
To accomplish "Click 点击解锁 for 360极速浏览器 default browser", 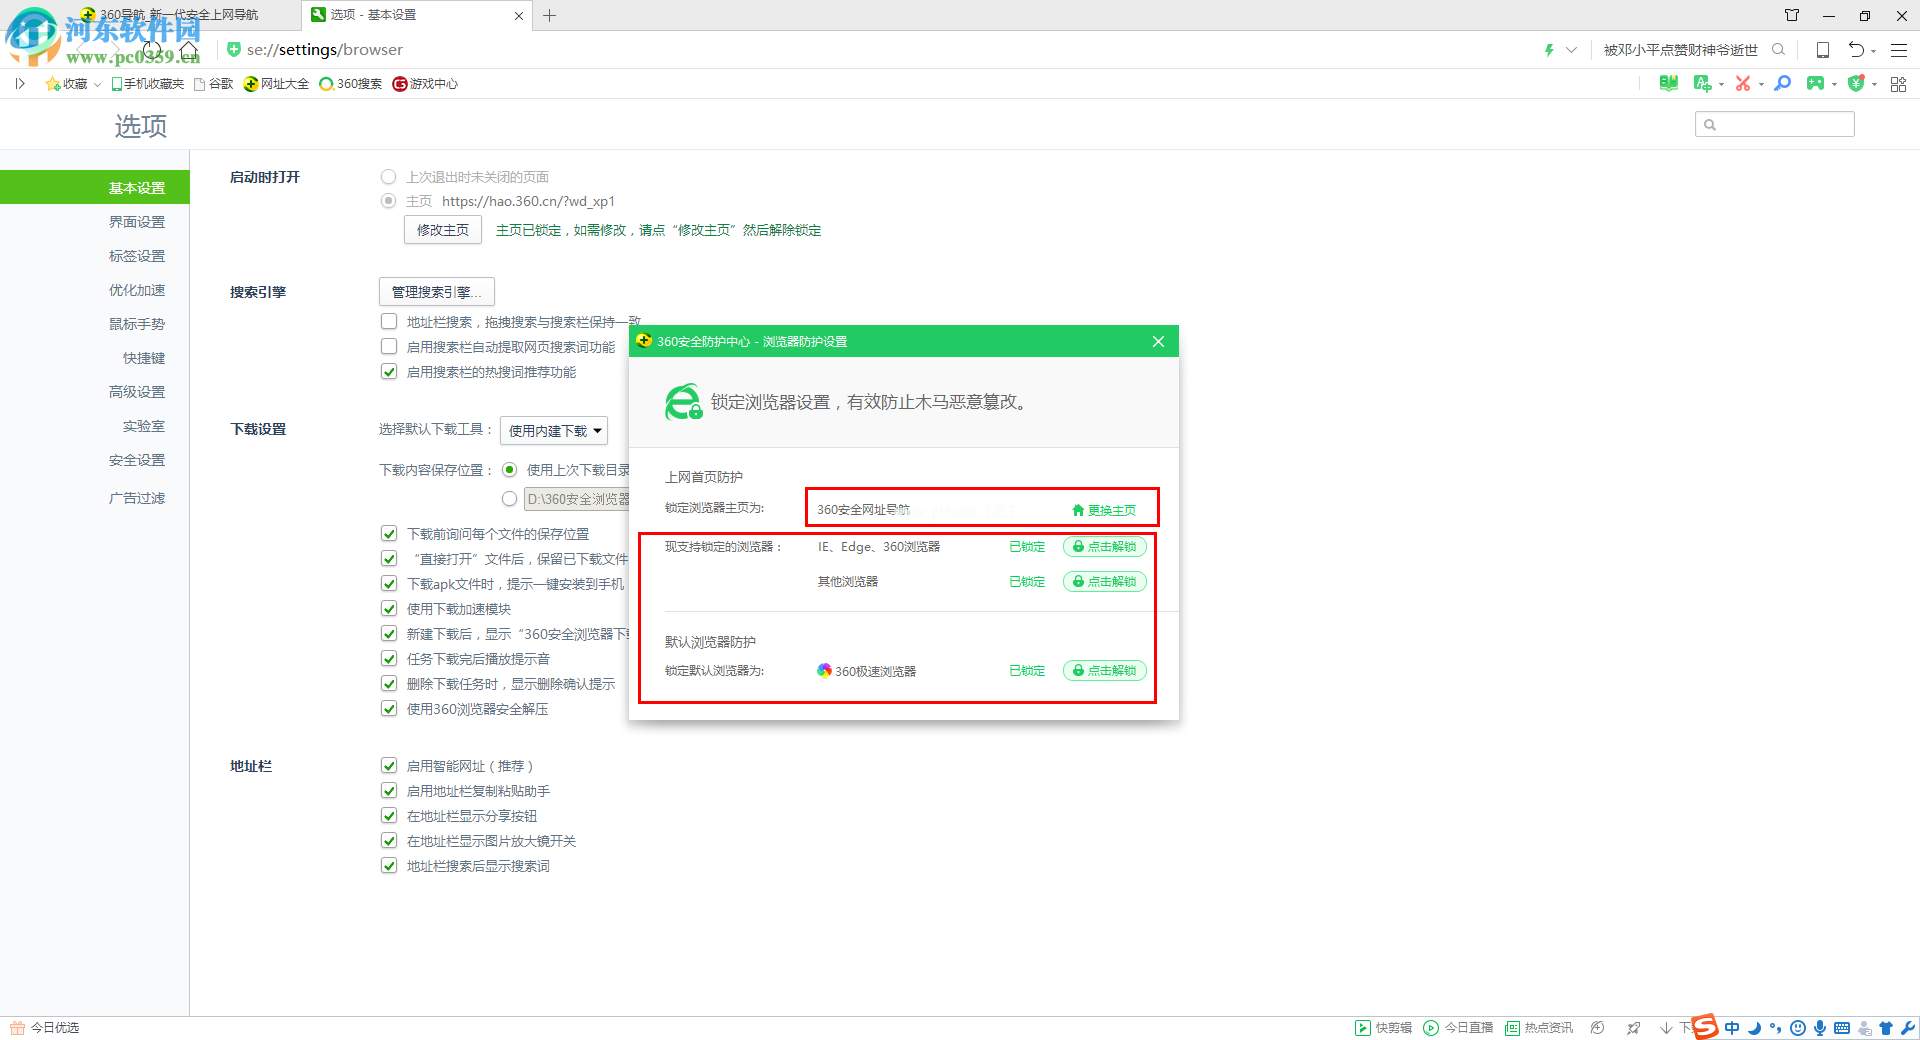I will [x=1105, y=671].
